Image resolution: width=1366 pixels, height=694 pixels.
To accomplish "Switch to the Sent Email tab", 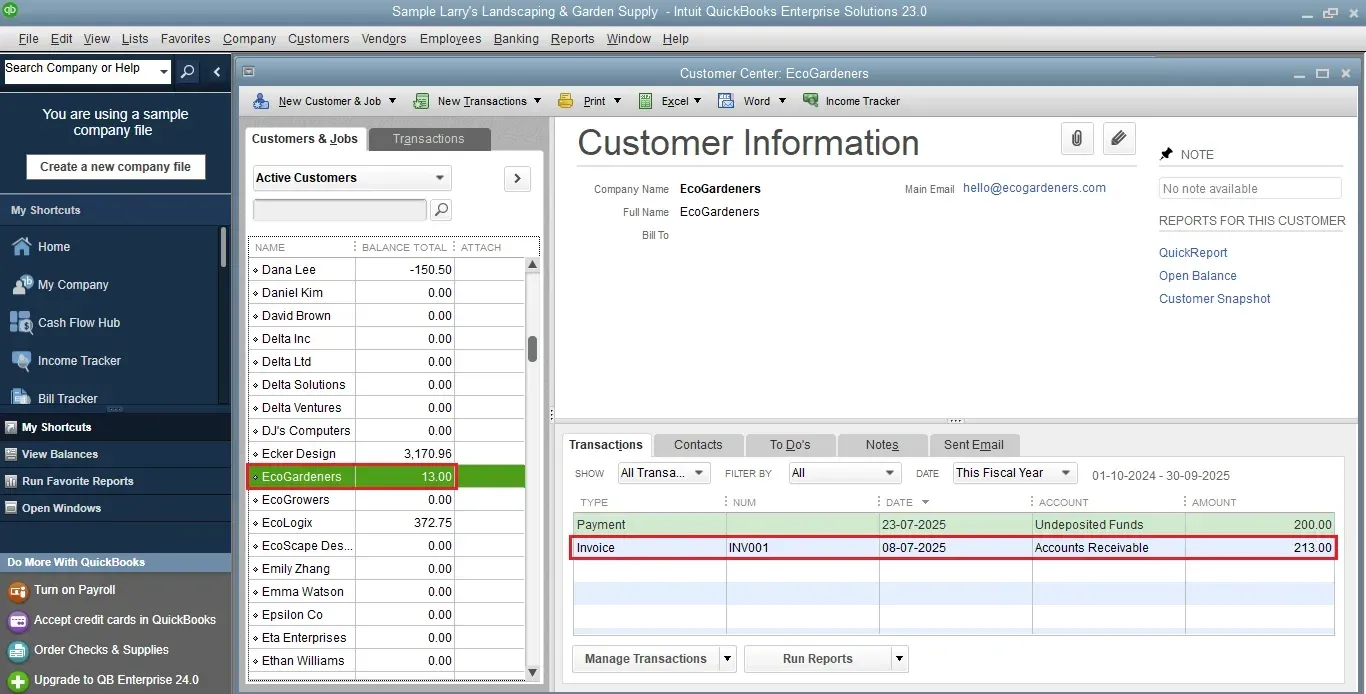I will click(974, 445).
